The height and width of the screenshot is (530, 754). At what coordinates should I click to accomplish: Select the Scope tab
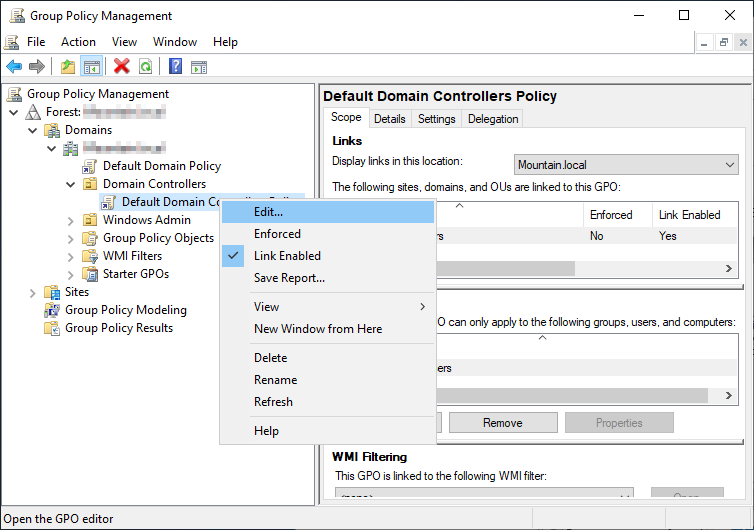click(x=346, y=117)
